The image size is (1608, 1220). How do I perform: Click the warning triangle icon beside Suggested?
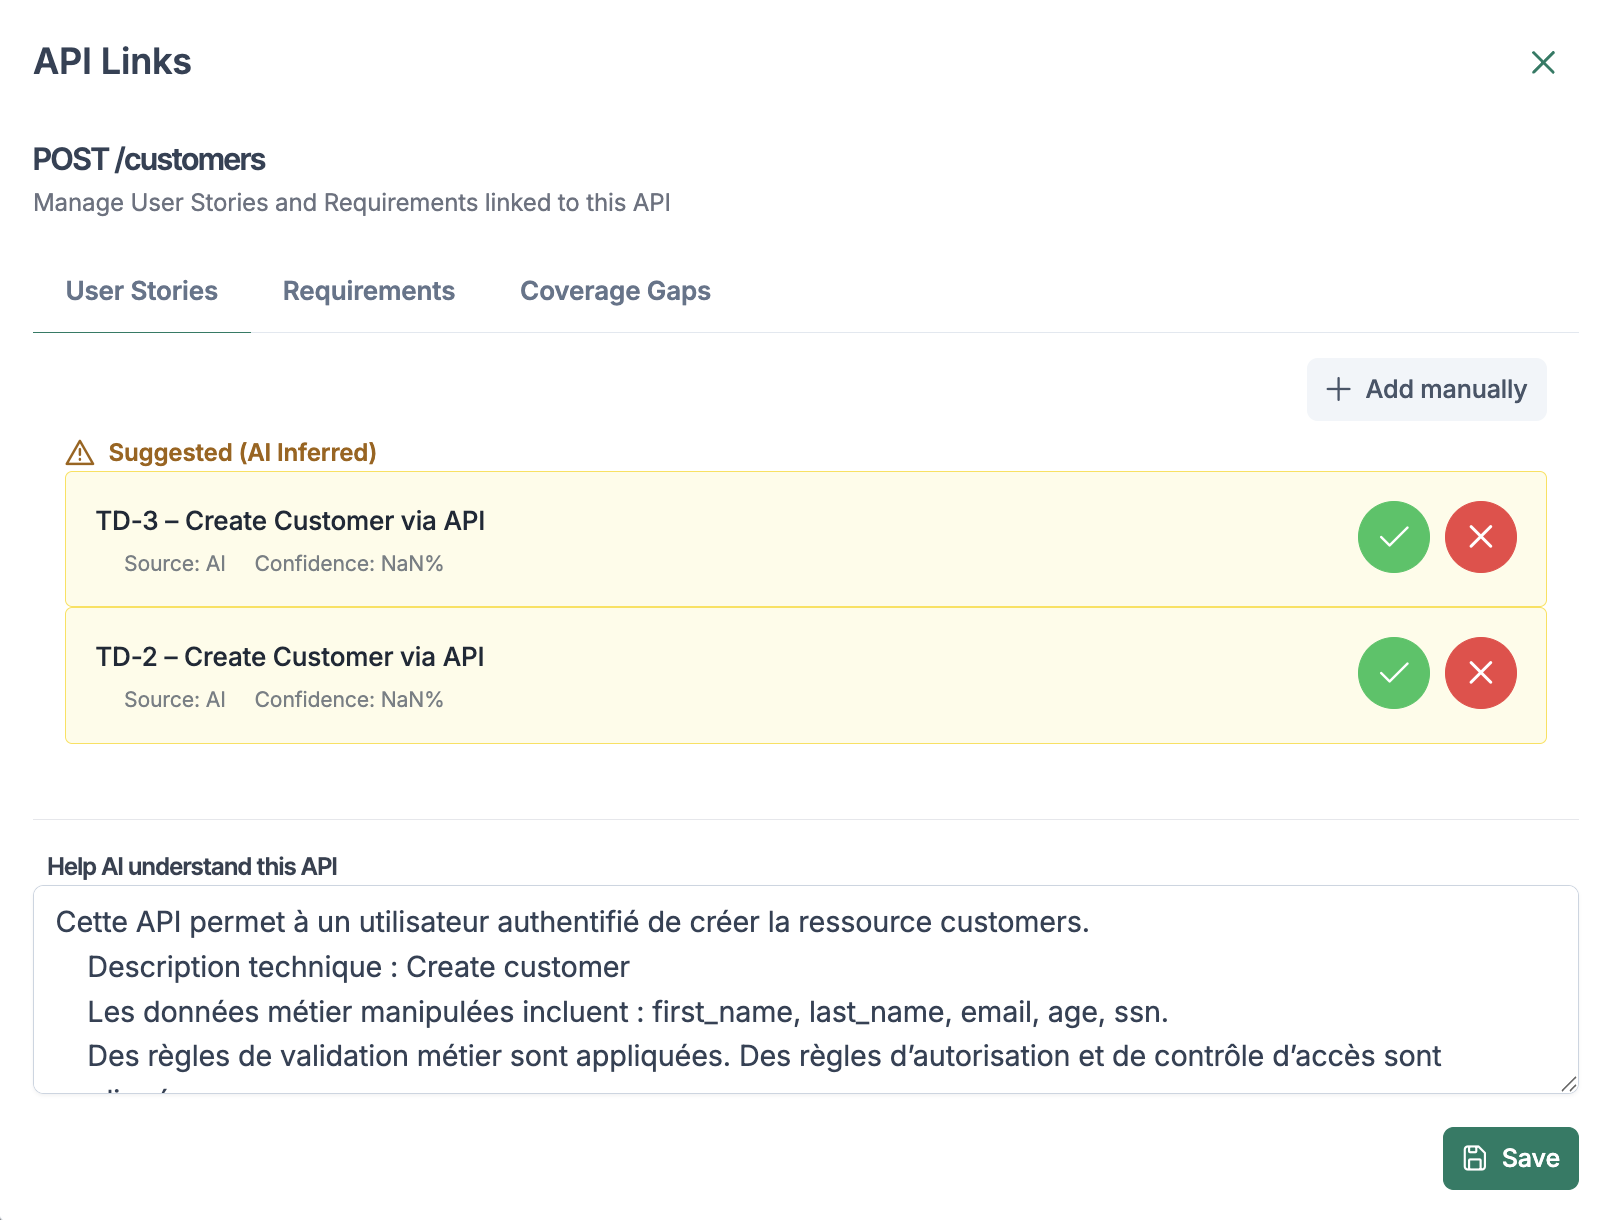(x=80, y=453)
